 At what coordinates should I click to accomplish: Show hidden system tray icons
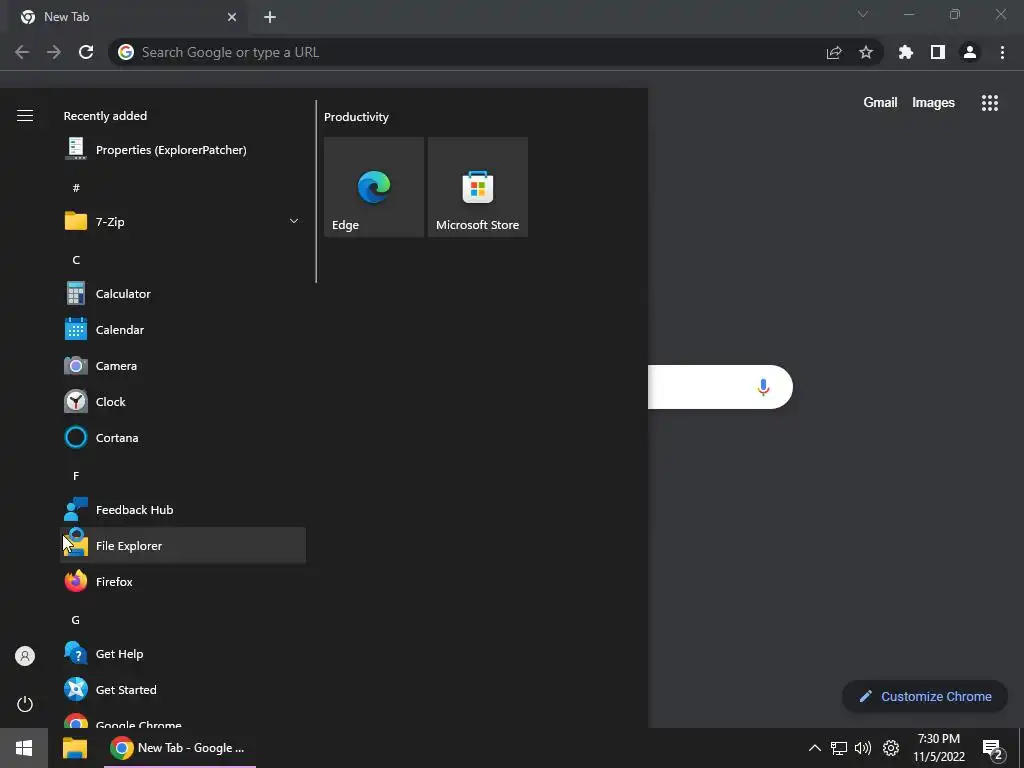click(x=814, y=748)
